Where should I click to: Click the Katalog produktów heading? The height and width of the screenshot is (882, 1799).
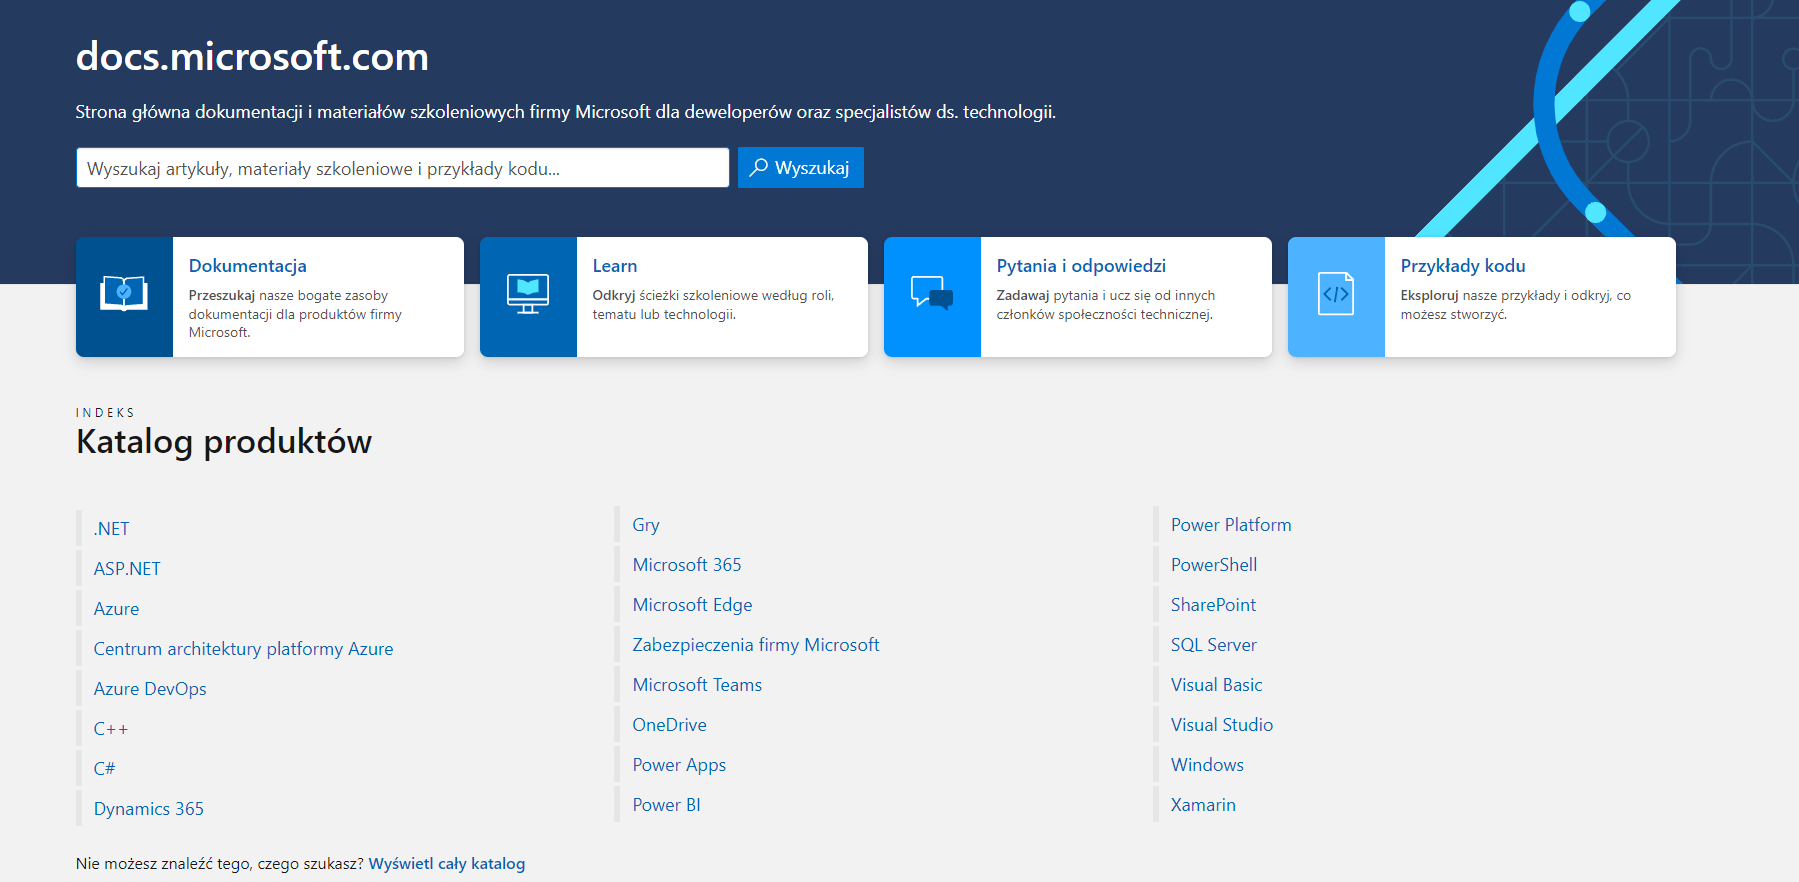pyautogui.click(x=224, y=441)
